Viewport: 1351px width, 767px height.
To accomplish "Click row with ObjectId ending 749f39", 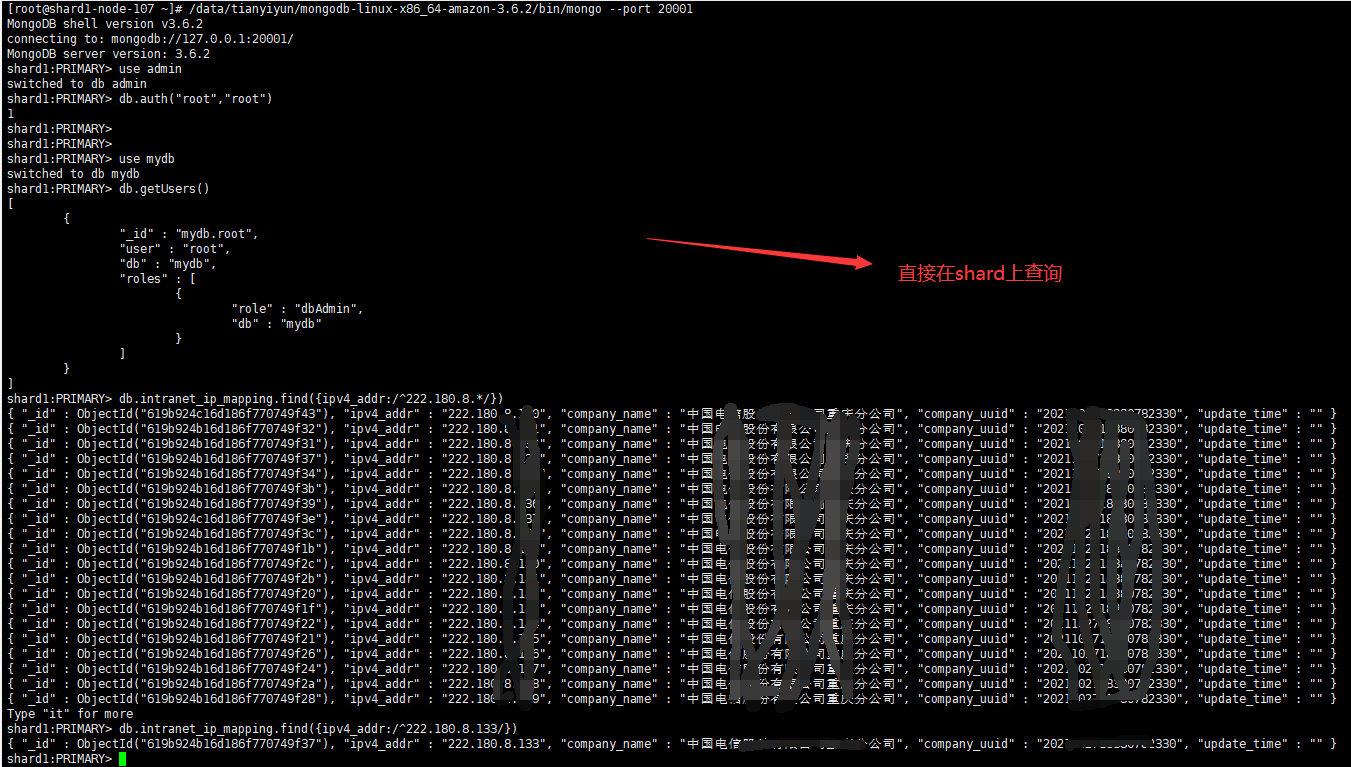I will tap(671, 504).
